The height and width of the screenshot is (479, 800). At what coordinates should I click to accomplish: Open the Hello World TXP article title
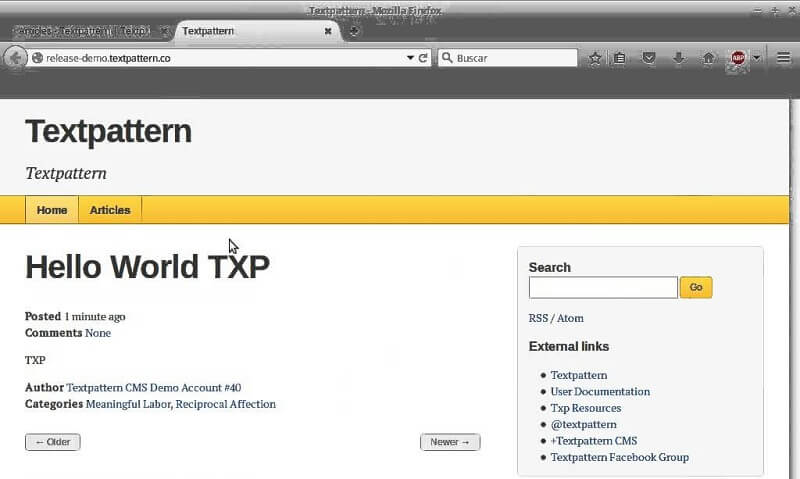147,266
